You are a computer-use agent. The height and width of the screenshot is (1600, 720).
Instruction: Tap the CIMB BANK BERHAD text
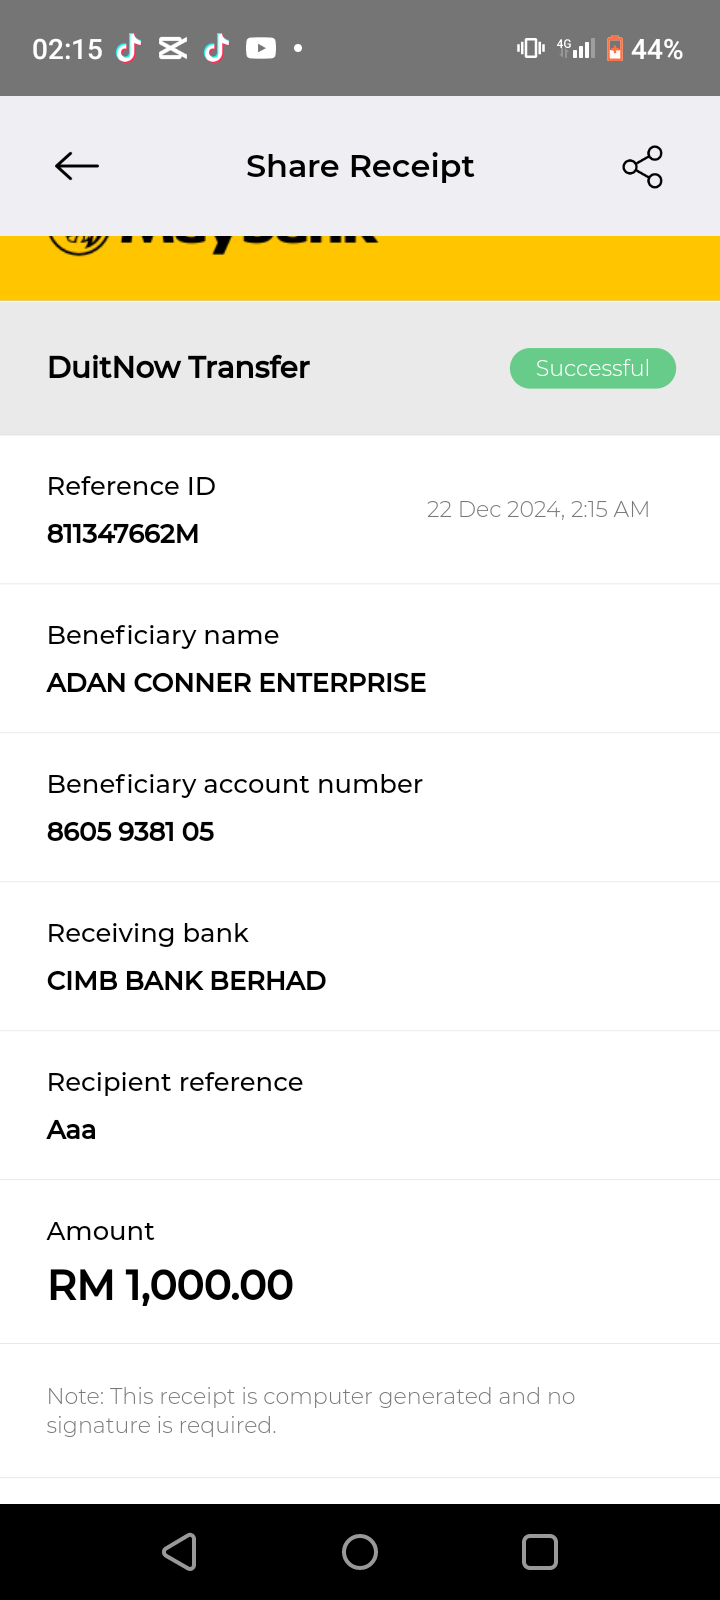(186, 981)
